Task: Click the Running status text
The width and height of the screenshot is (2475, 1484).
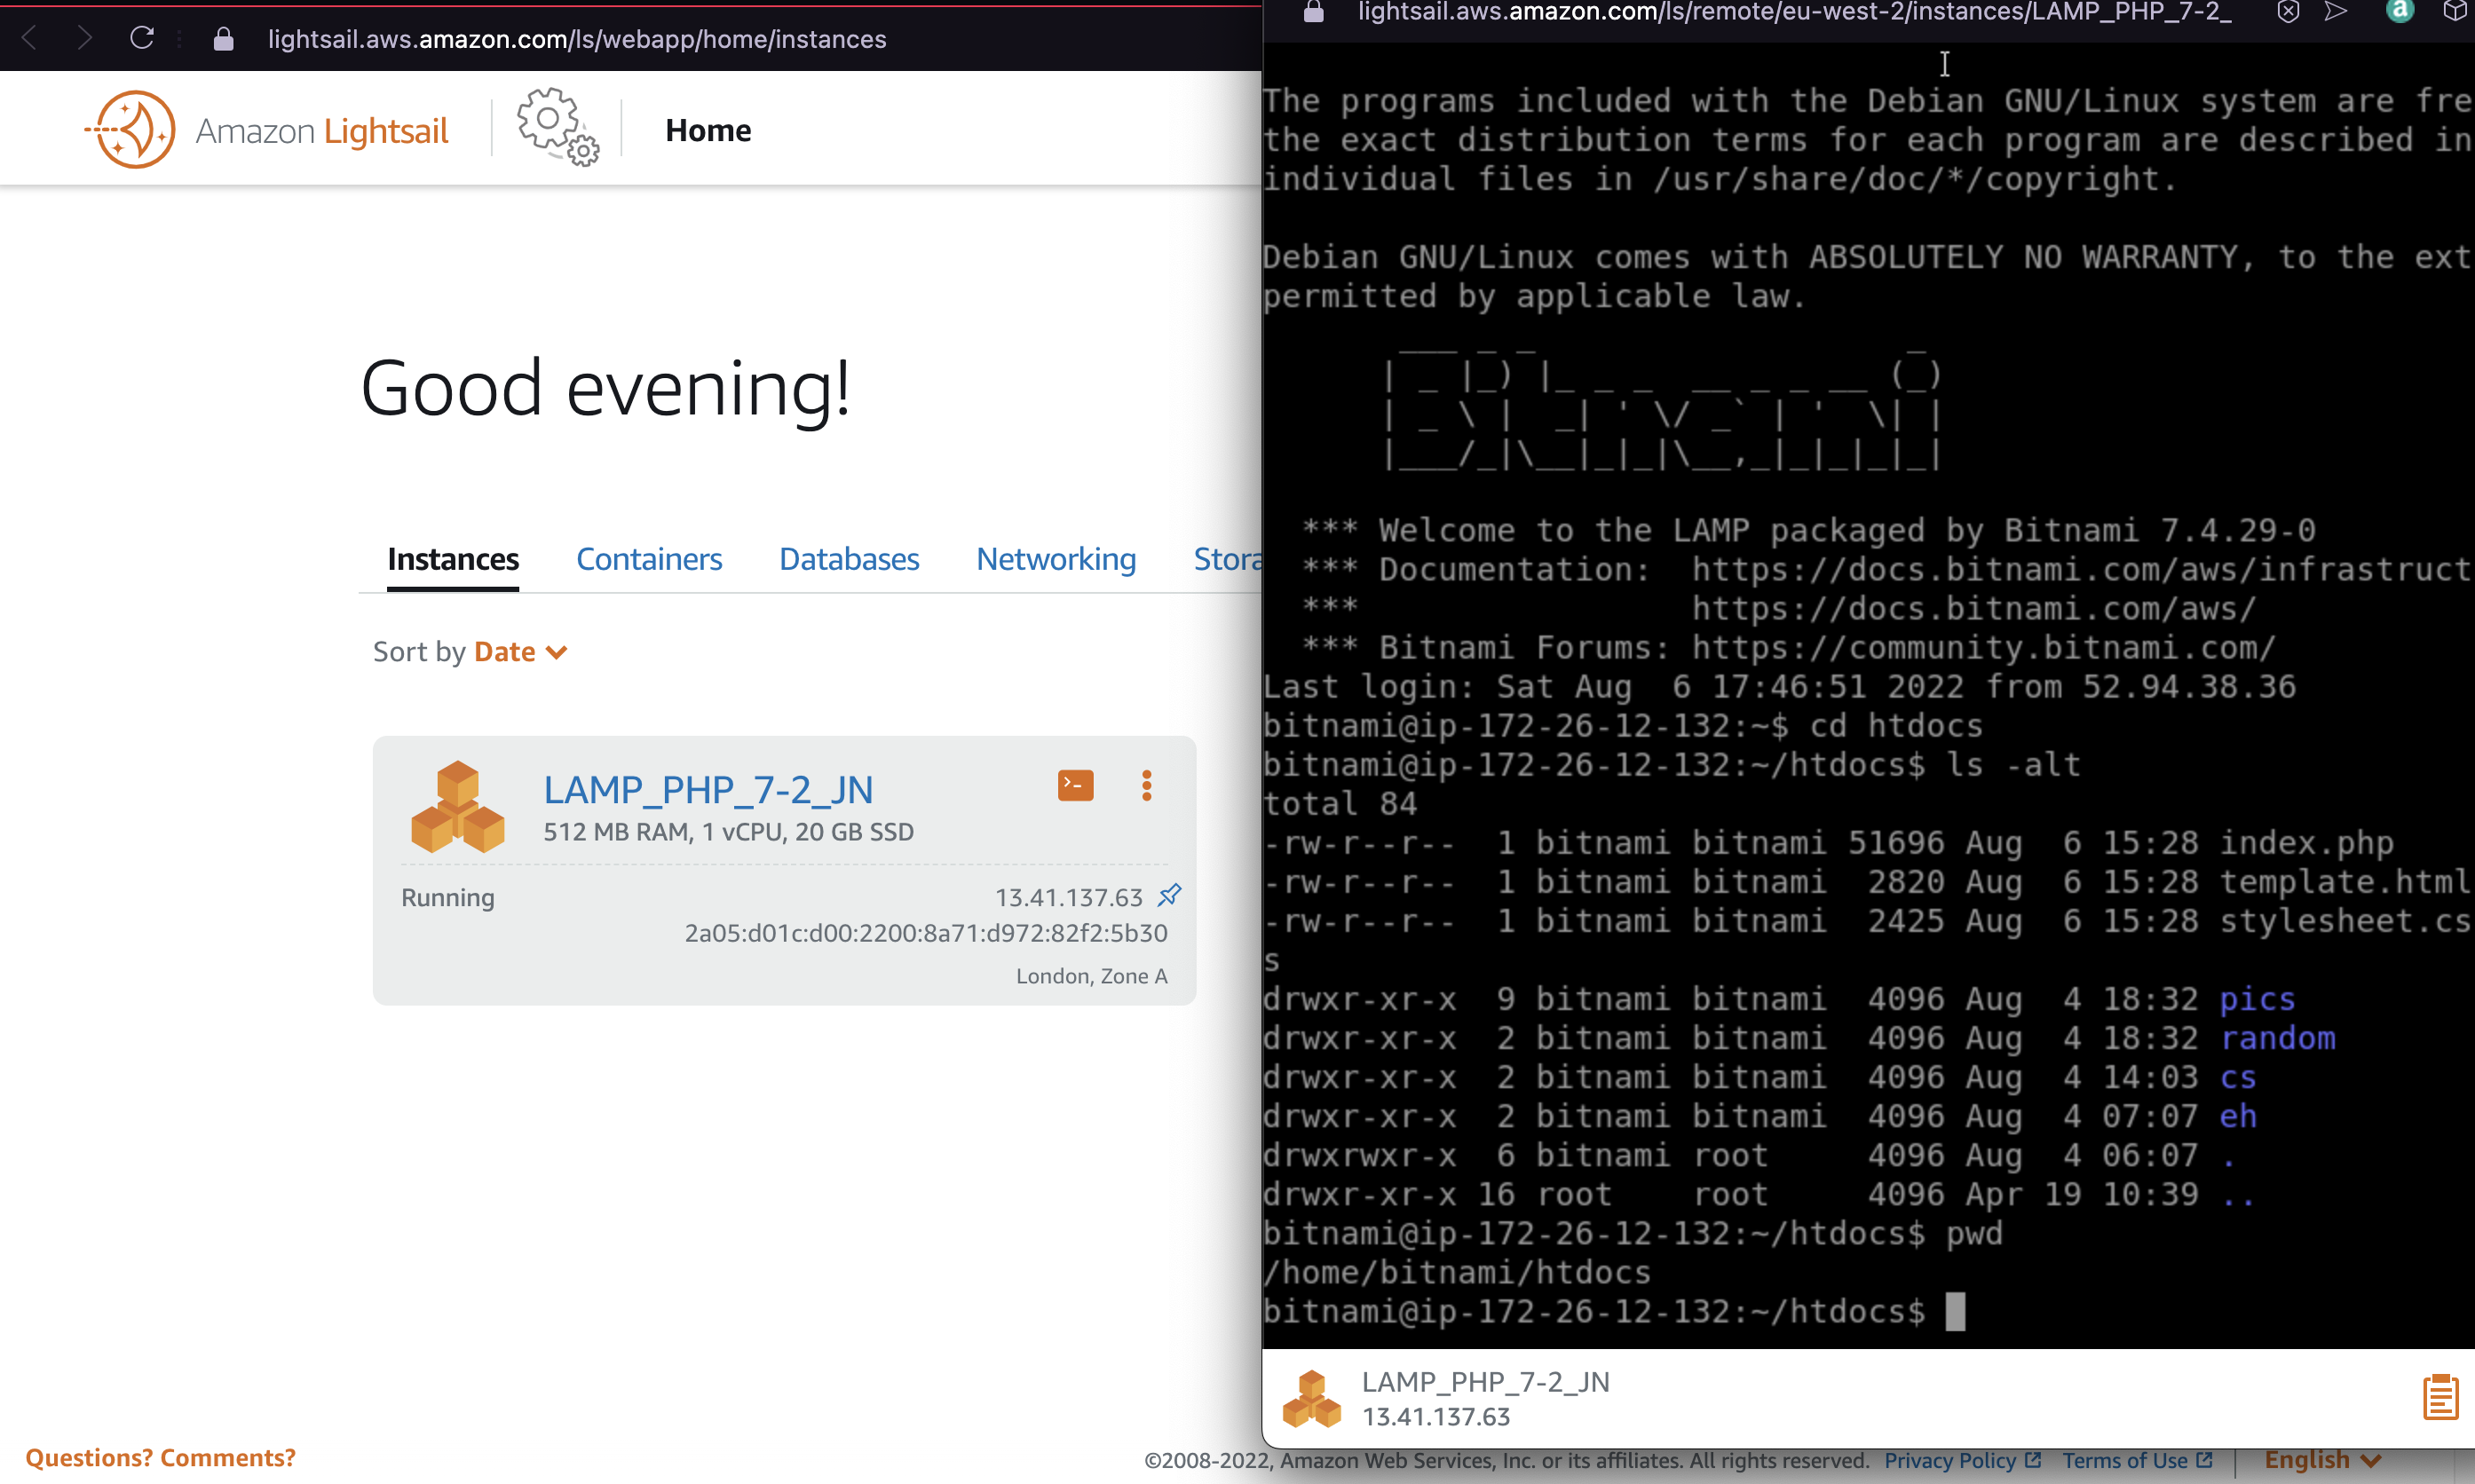Action: [448, 897]
